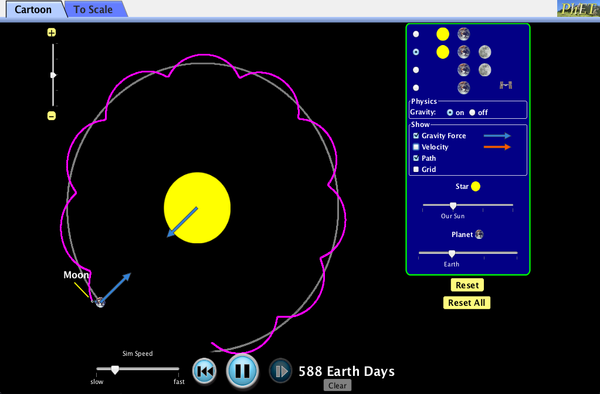The width and height of the screenshot is (600, 394).
Task: Click the "Our Sun" slider label
Action: coord(453,216)
